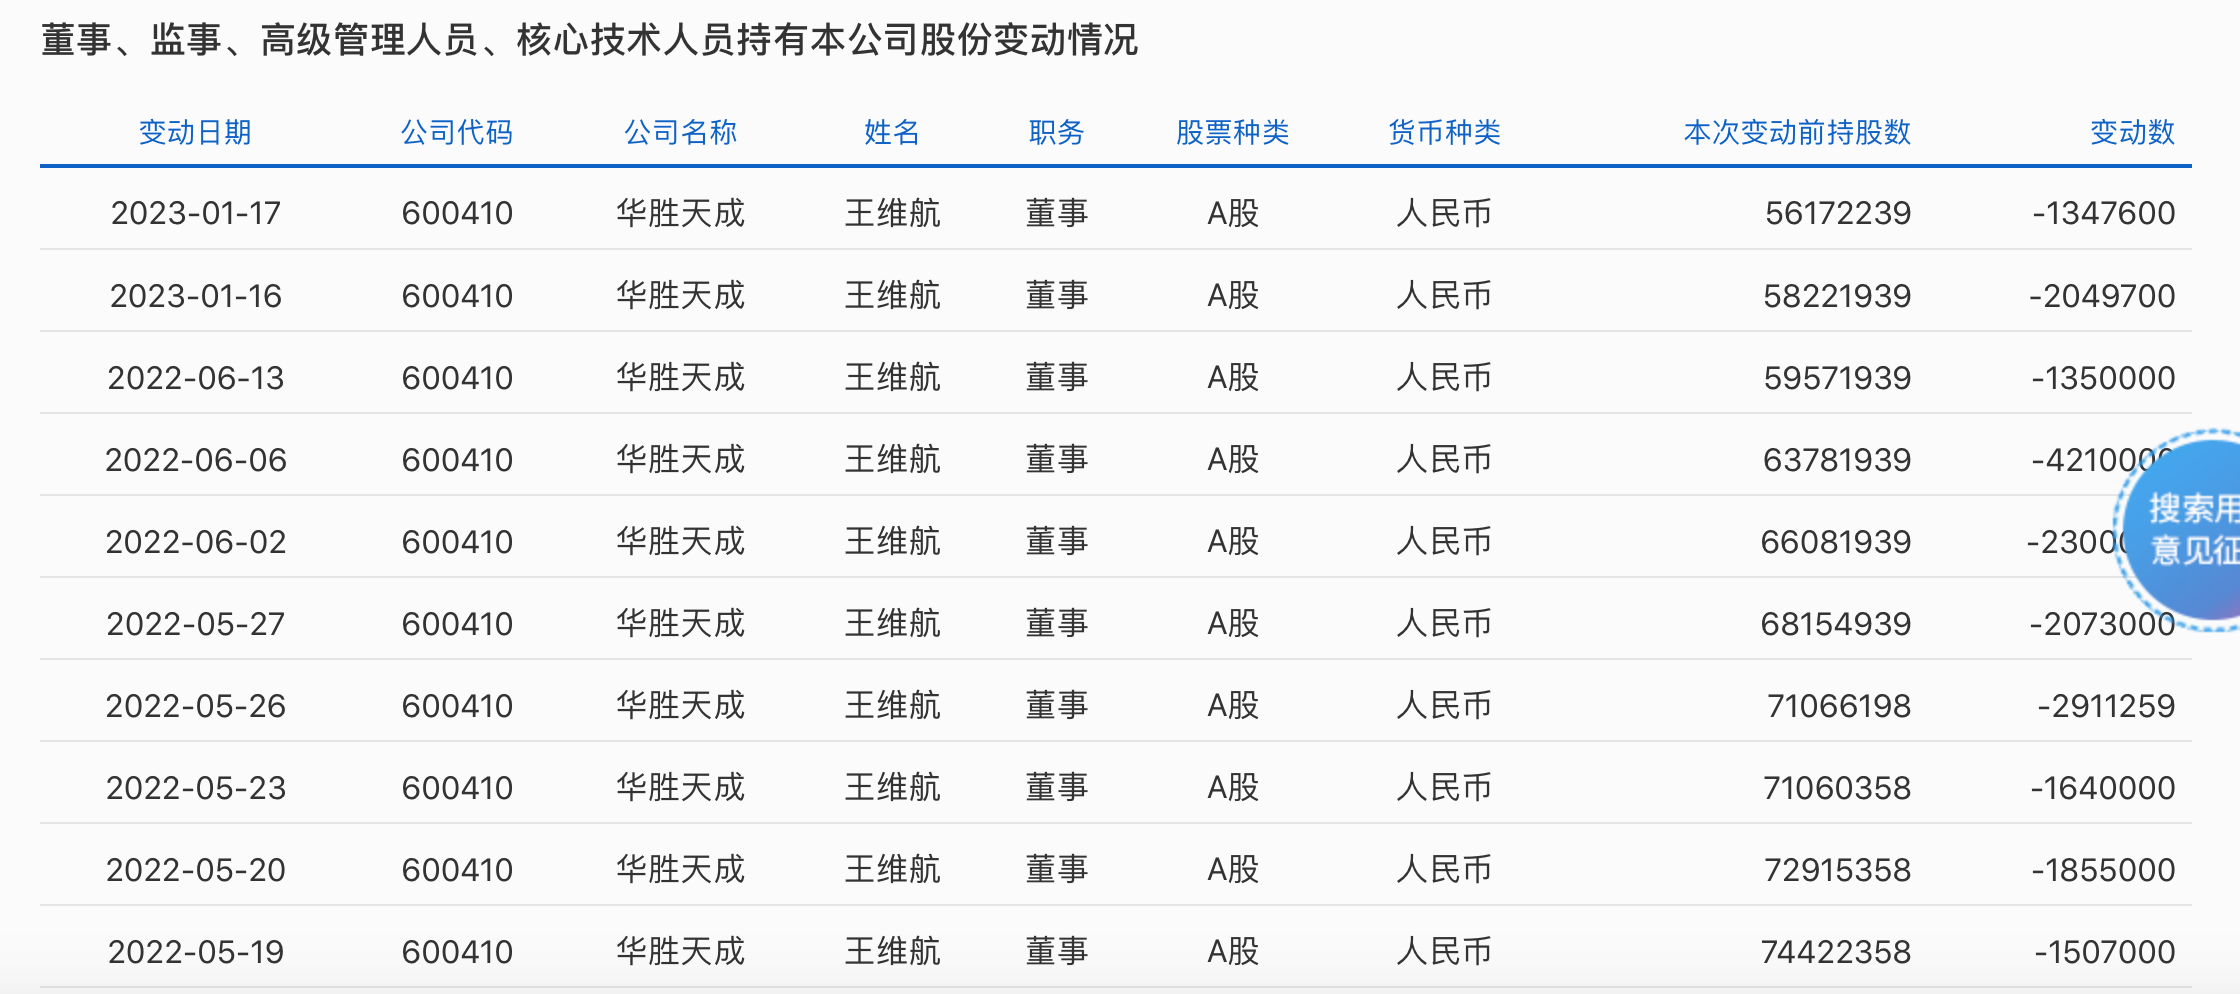Click the change amount -2049700
This screenshot has width=2240, height=994.
[x=2102, y=296]
